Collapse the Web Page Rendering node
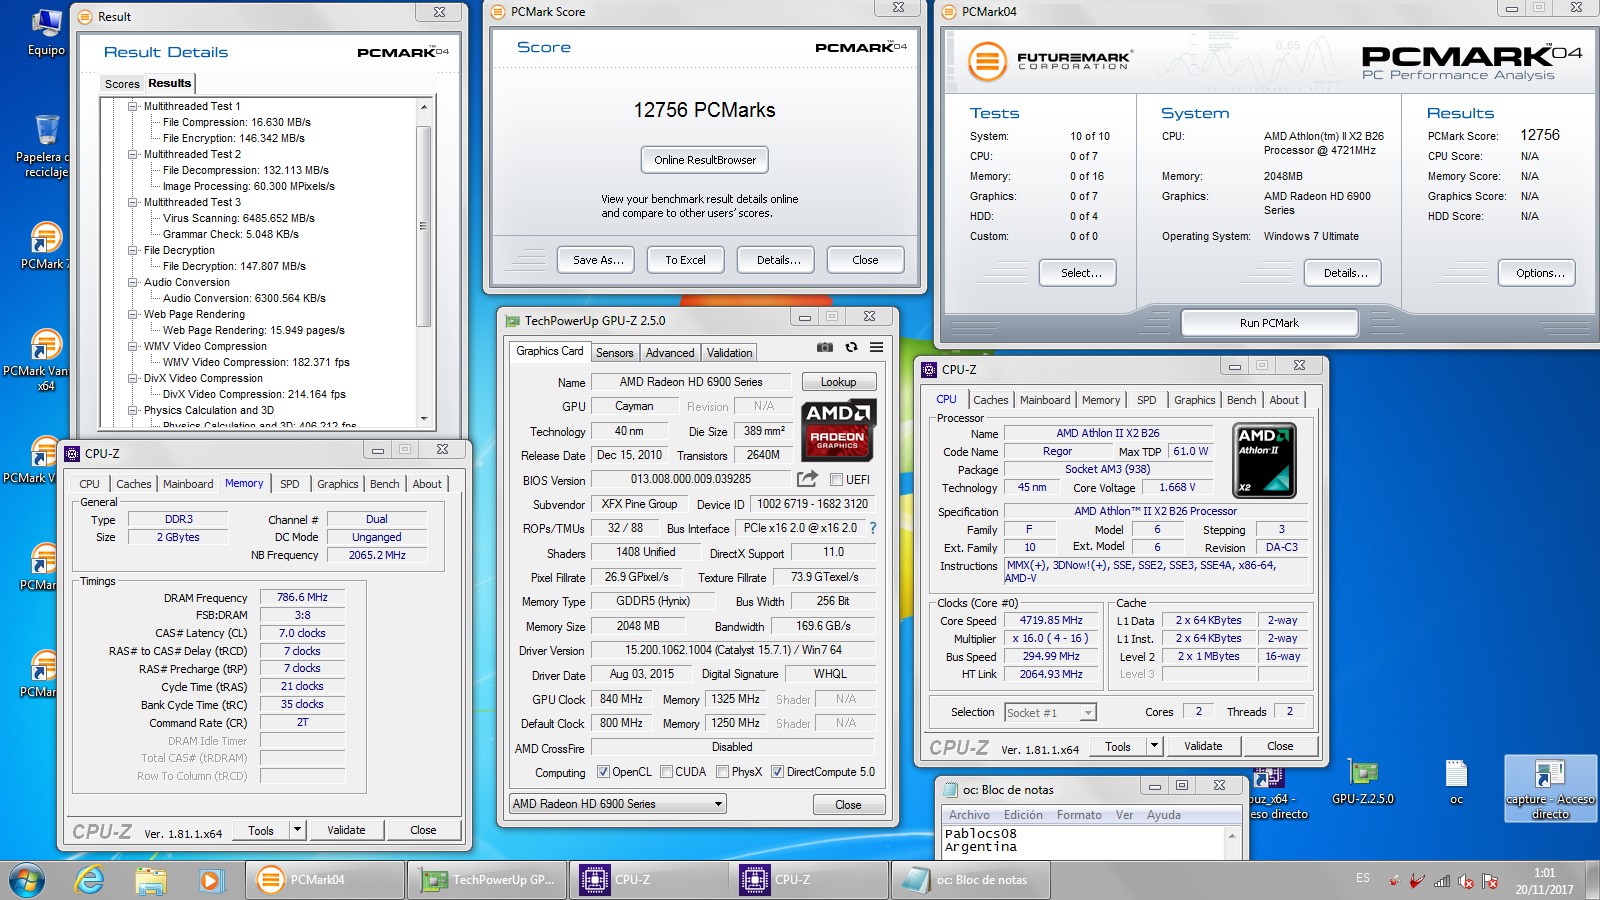Viewport: 1600px width, 900px height. pyautogui.click(x=133, y=314)
